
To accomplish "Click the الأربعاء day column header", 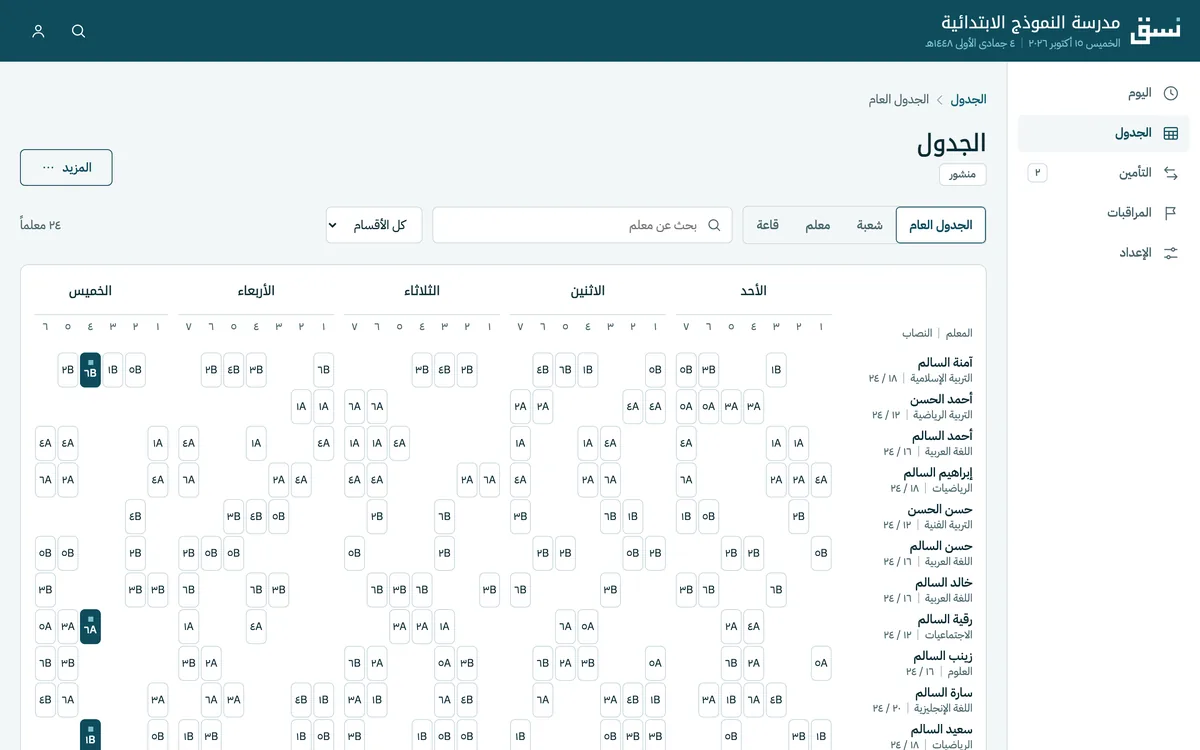I will click(x=256, y=291).
